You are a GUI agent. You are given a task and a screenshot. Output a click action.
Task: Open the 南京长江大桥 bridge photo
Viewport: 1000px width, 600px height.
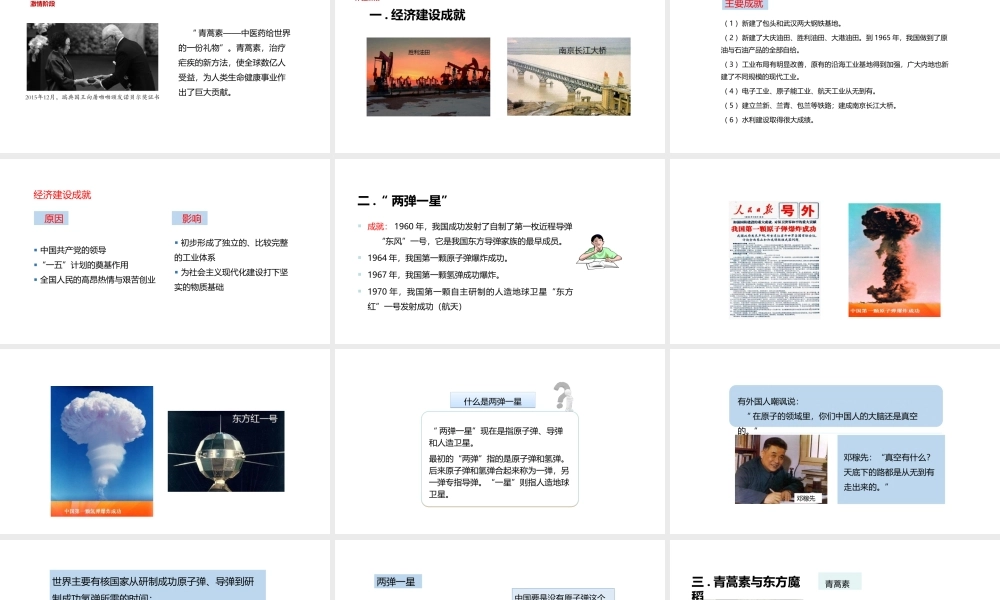pyautogui.click(x=569, y=77)
